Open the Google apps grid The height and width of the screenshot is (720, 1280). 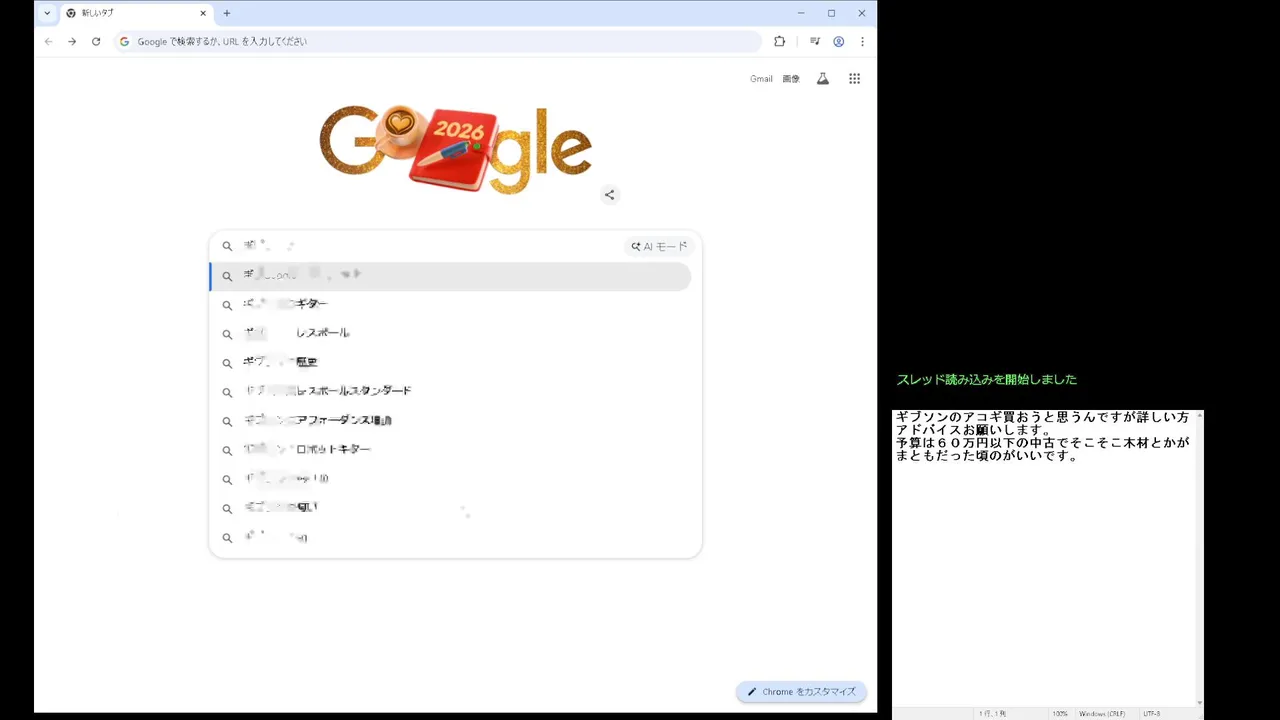855,79
